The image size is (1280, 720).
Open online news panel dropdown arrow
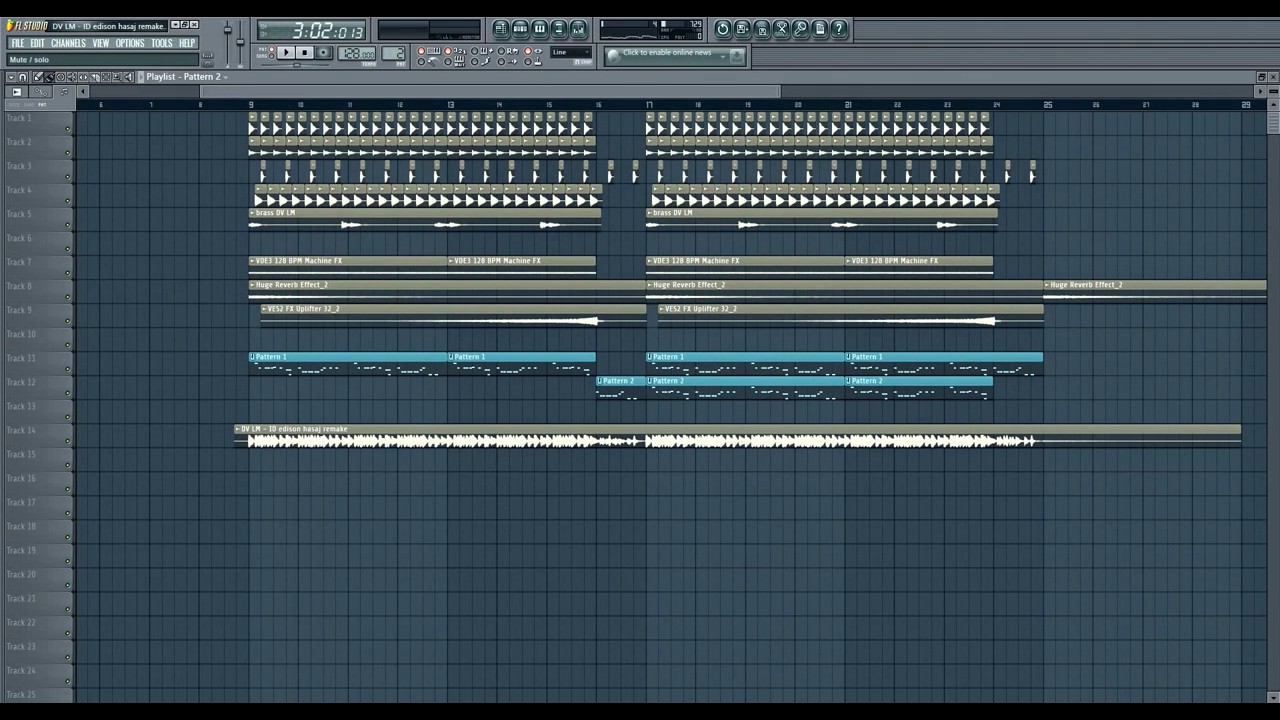pos(722,56)
